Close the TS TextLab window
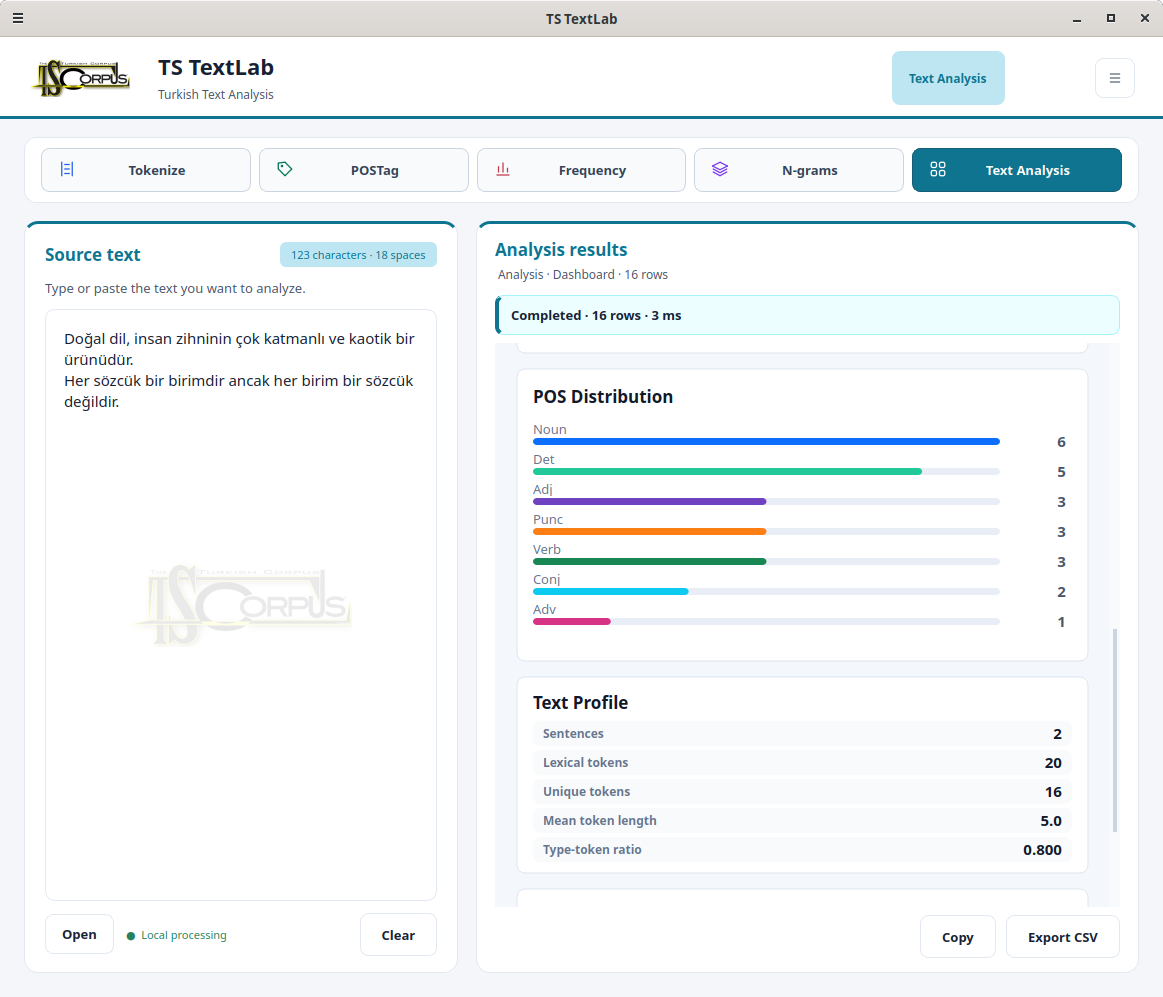The image size is (1163, 997). coord(1144,19)
